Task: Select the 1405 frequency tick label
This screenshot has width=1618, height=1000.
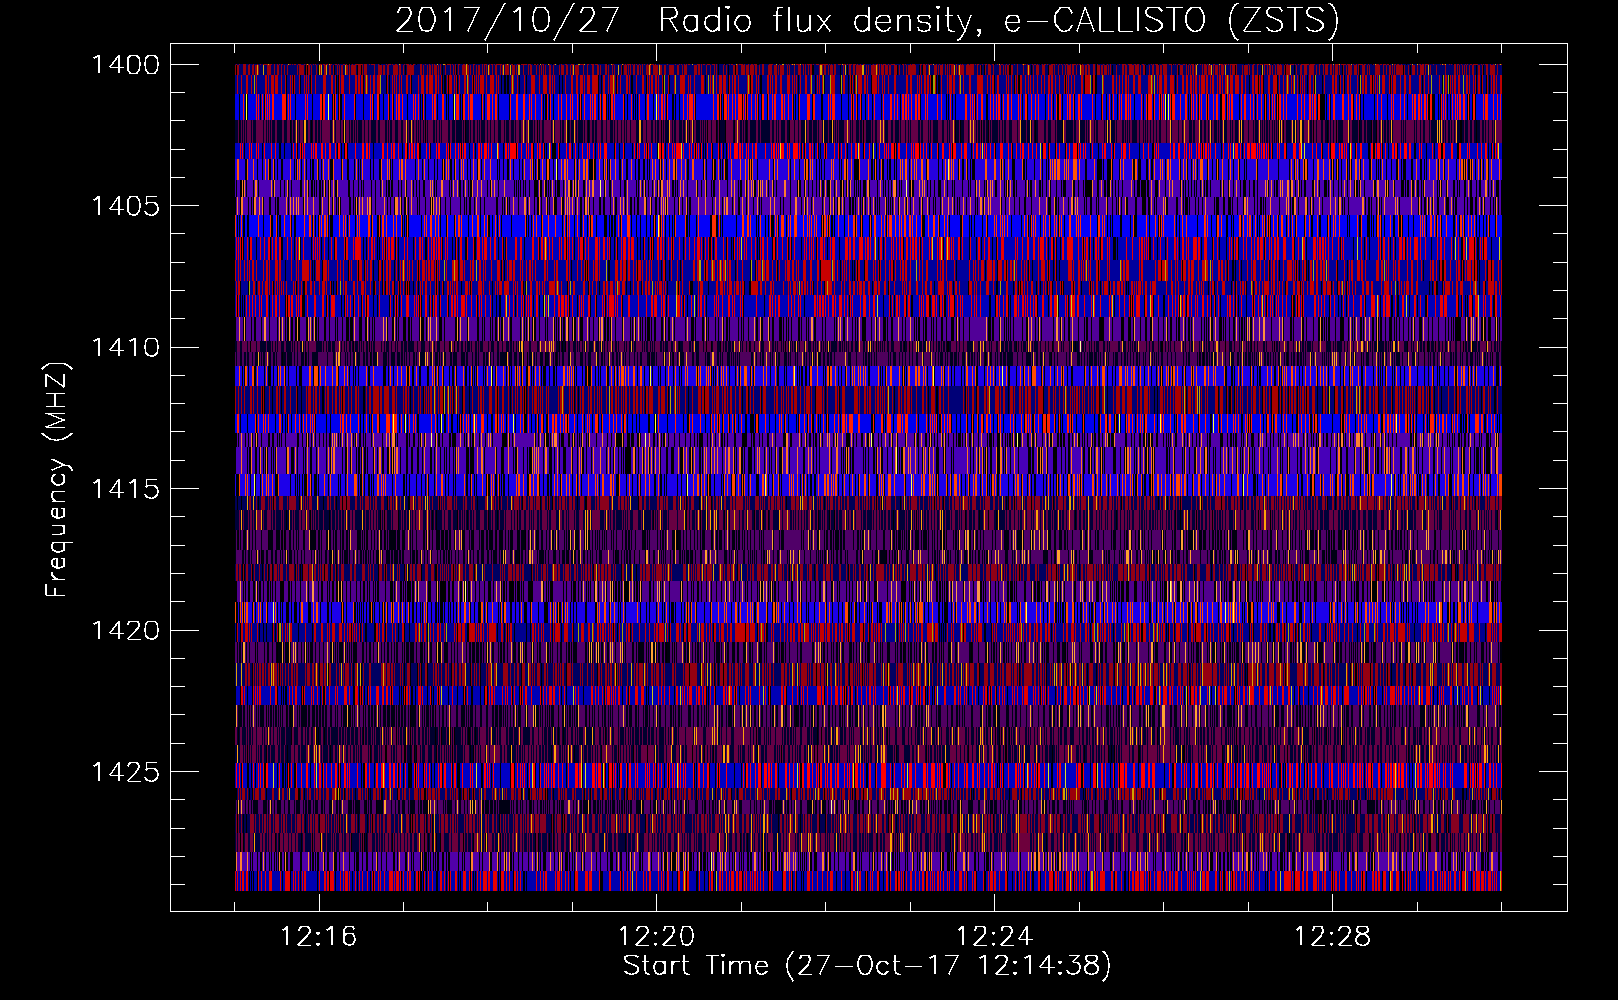Action: tap(125, 206)
